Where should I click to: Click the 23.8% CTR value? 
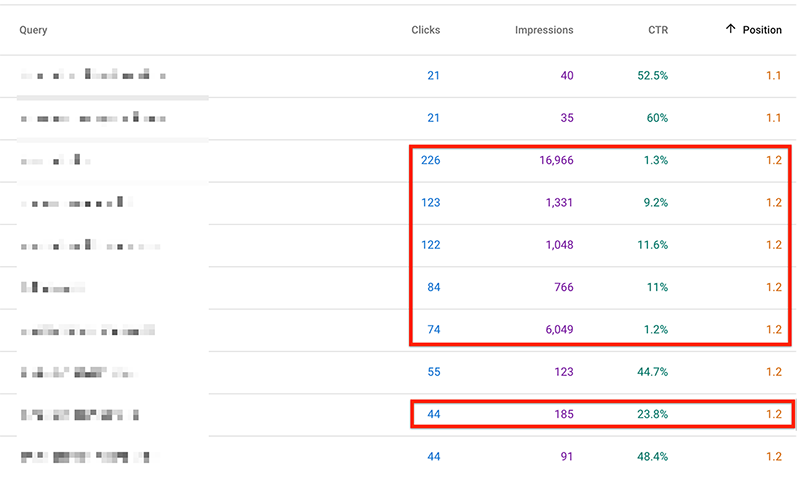point(653,414)
